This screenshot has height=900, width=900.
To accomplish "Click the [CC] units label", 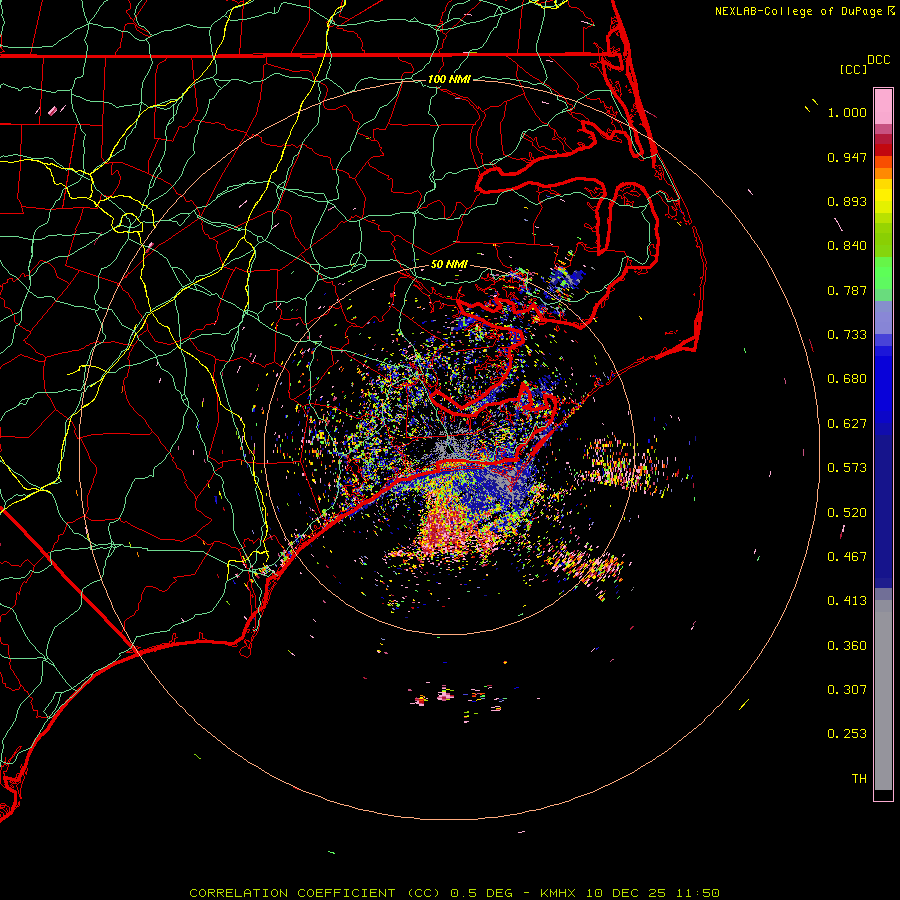I will pyautogui.click(x=853, y=69).
